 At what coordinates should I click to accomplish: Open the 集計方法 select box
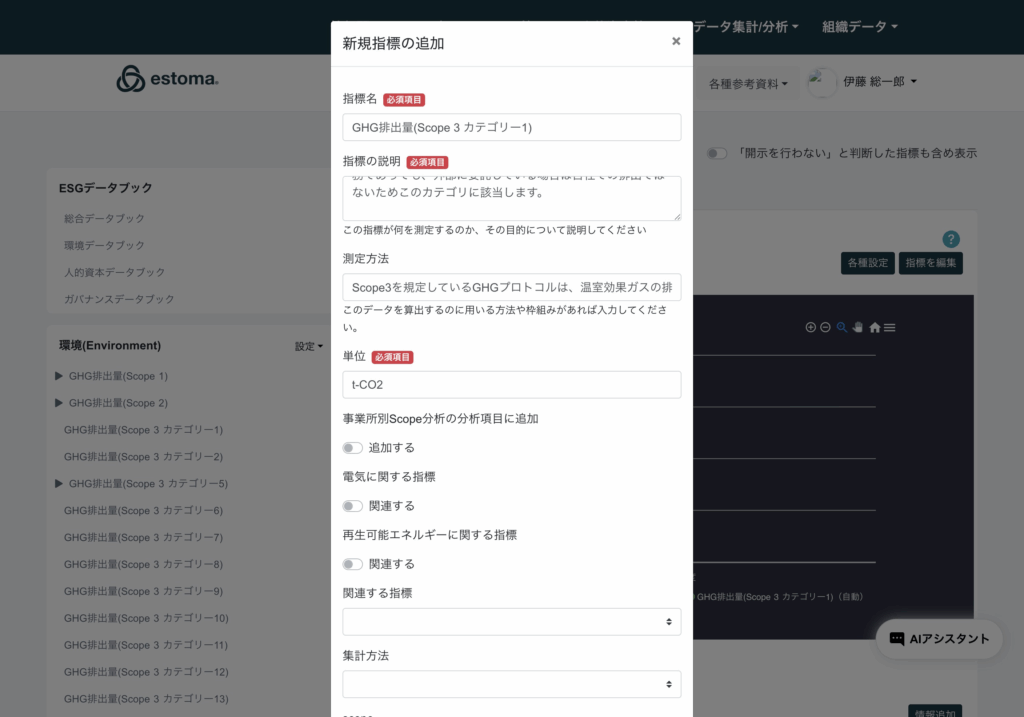pos(511,684)
